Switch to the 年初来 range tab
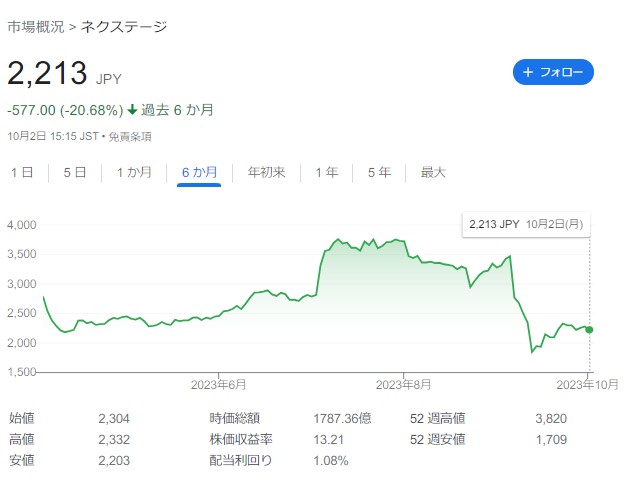Viewport: 626px width, 484px height. [x=266, y=173]
